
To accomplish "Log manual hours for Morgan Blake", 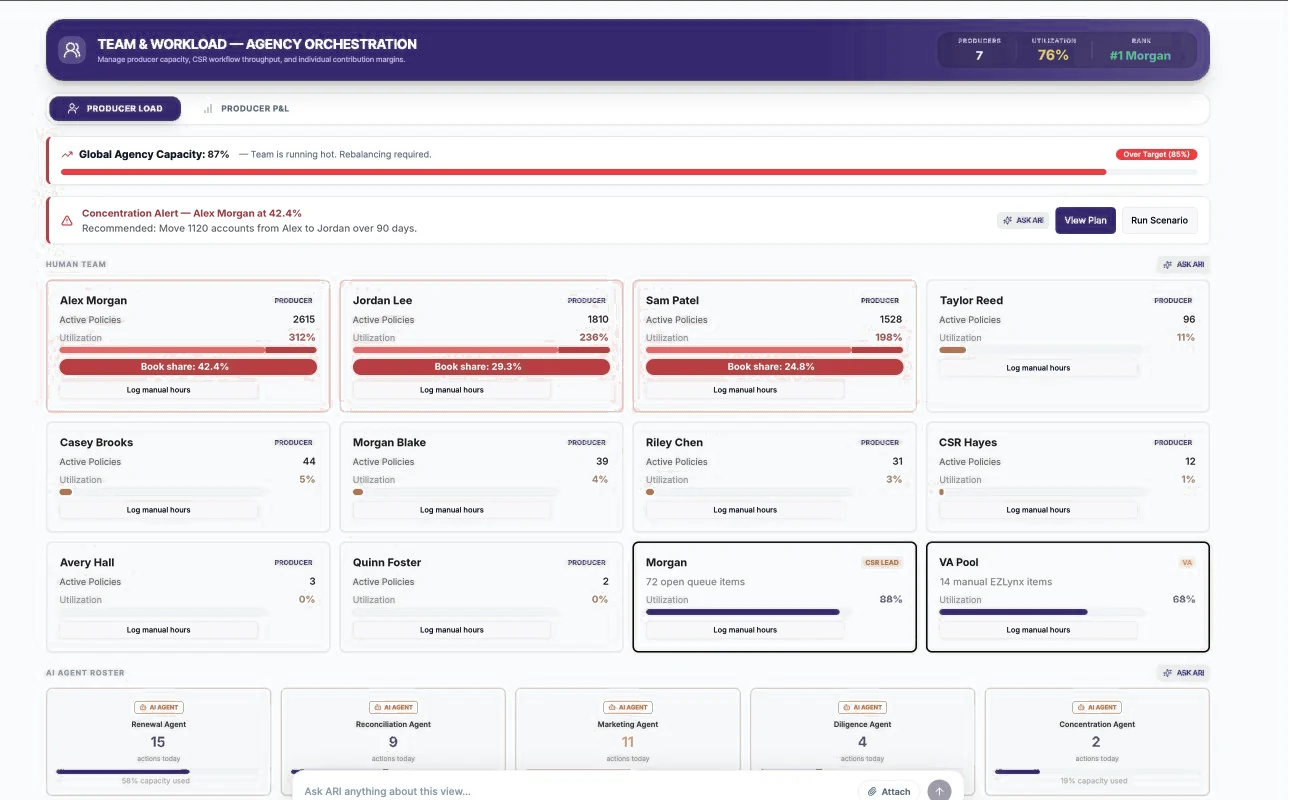I will (x=452, y=510).
